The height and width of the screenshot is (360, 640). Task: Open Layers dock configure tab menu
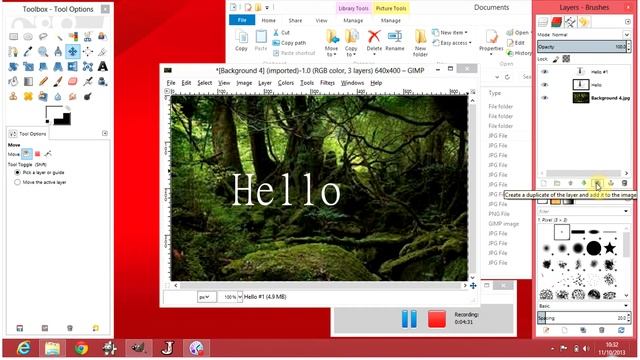coord(628,22)
